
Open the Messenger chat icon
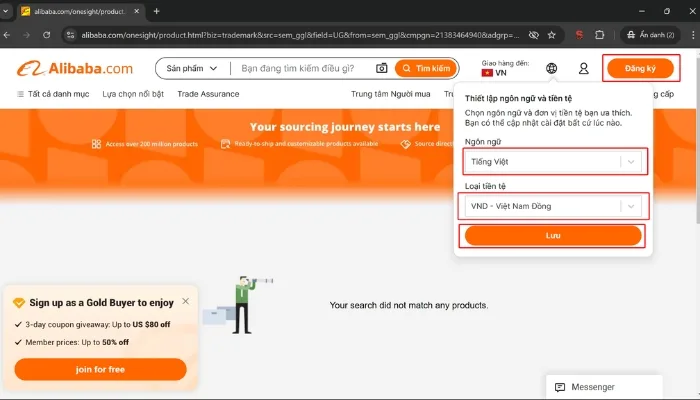click(560, 387)
